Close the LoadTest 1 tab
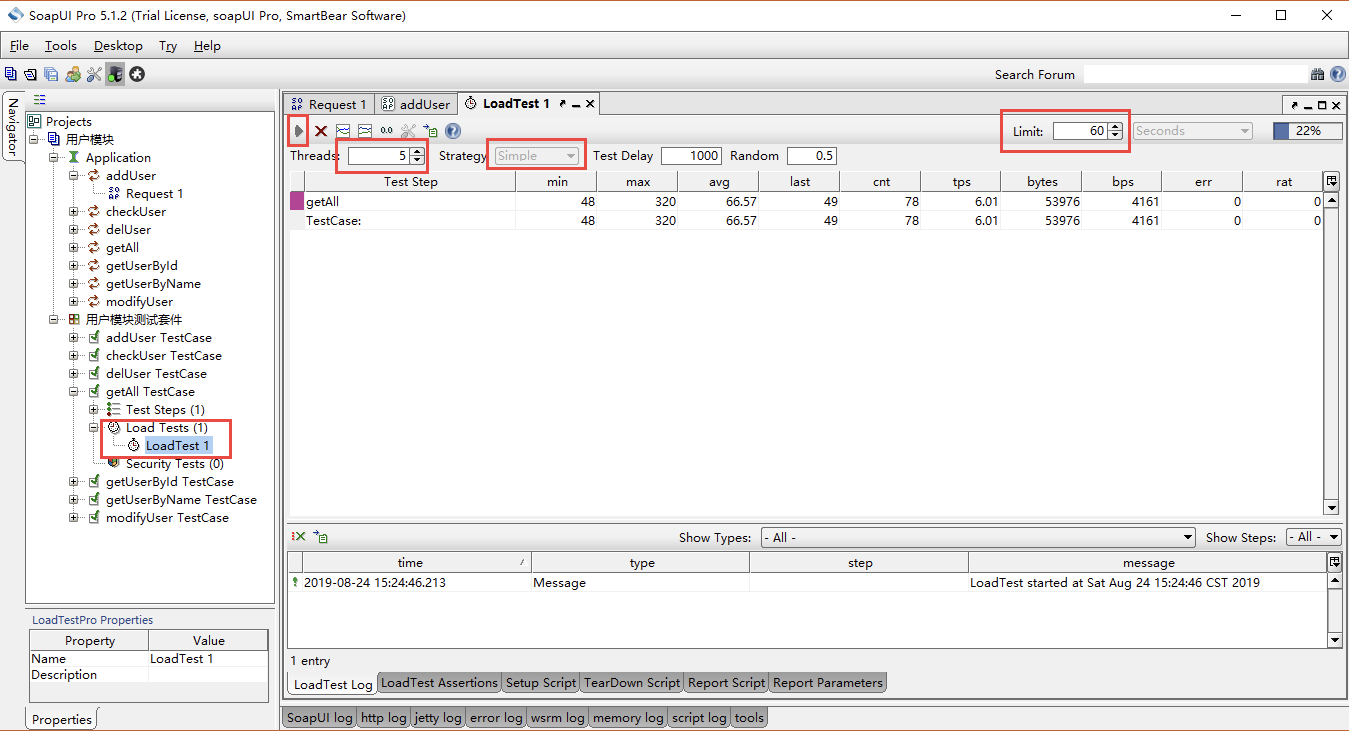This screenshot has height=731, width=1349. coord(590,104)
